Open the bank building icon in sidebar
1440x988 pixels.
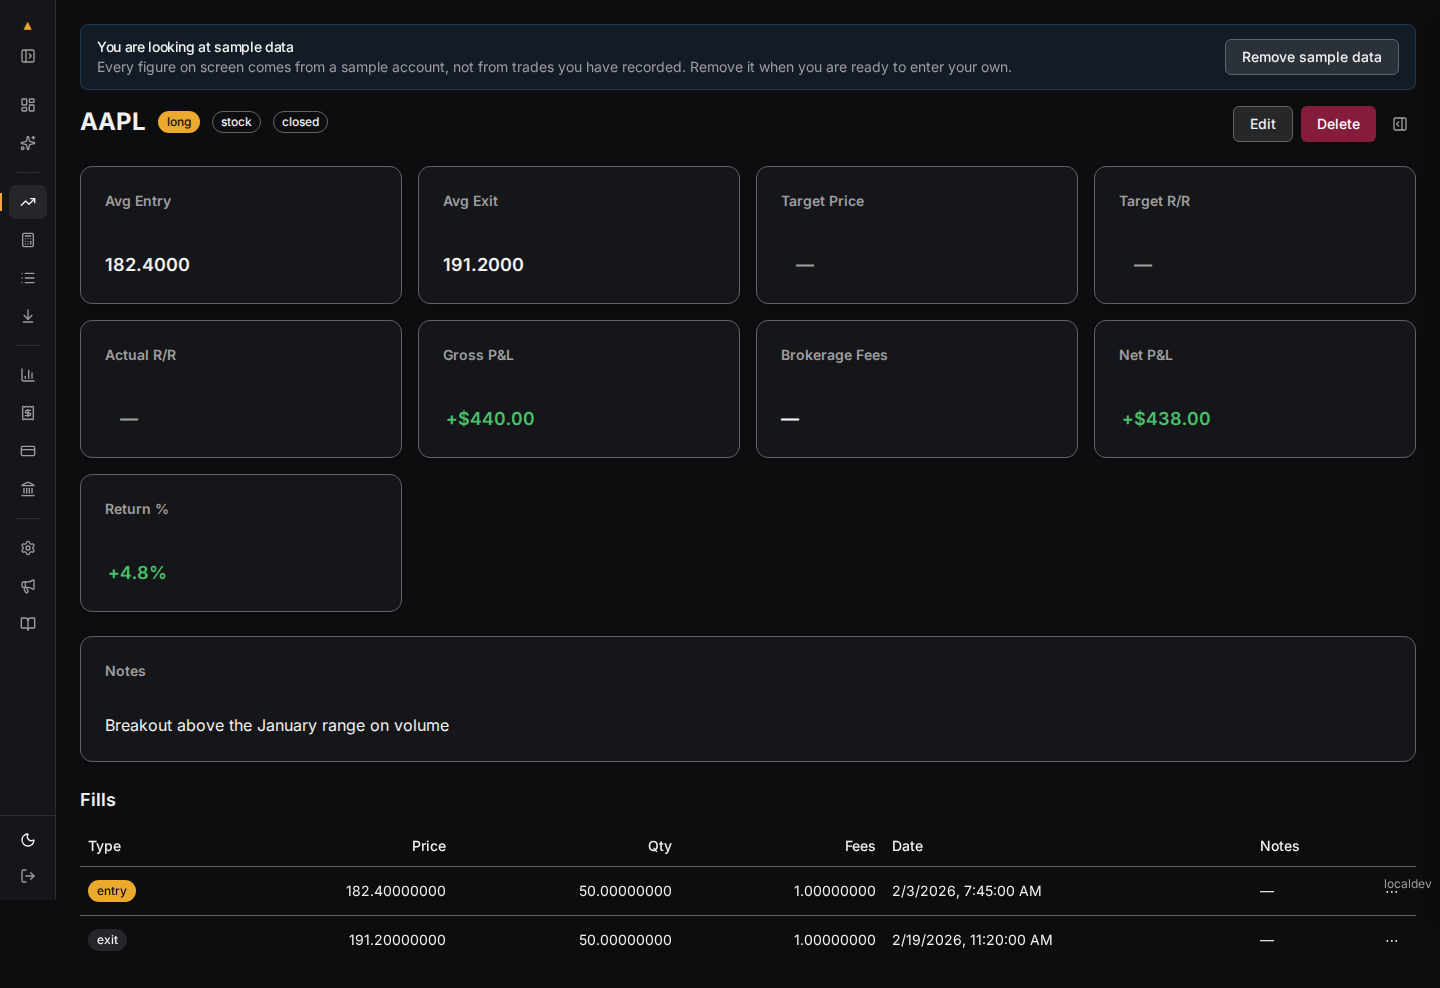pyautogui.click(x=28, y=489)
